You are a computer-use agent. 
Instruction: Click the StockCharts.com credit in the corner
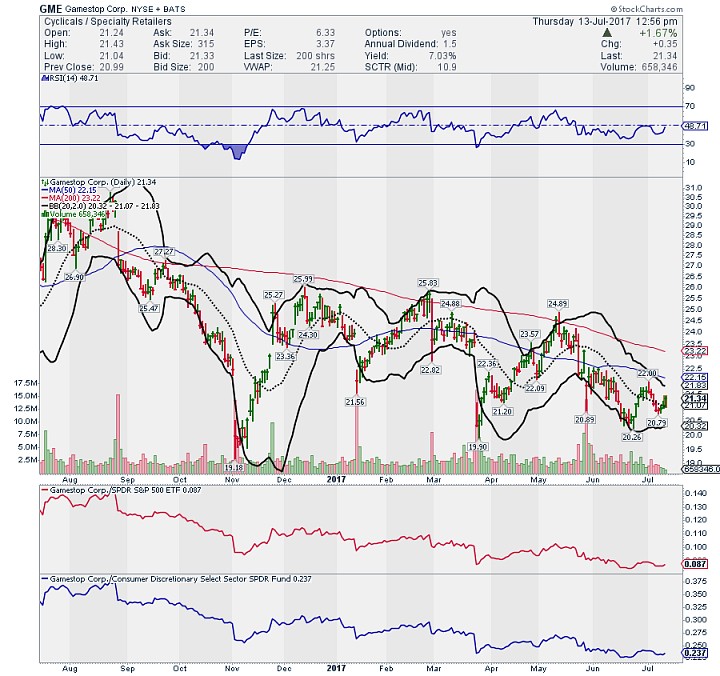(647, 9)
